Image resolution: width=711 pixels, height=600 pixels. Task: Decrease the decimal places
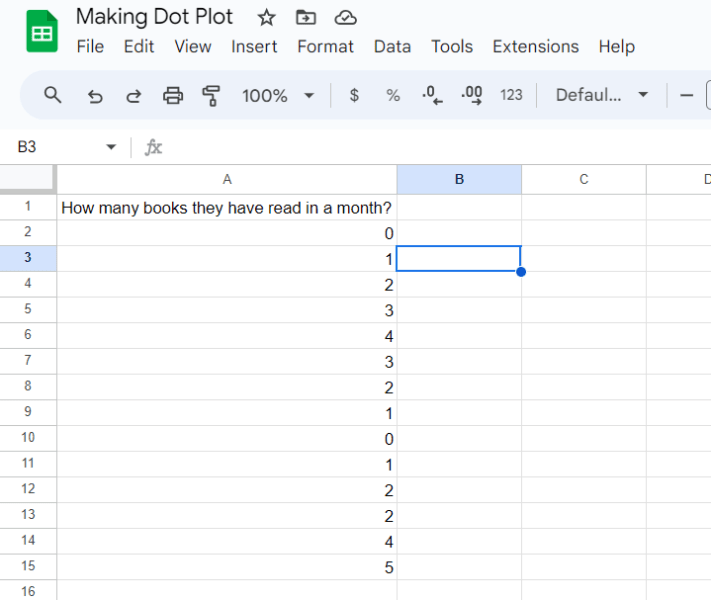(x=432, y=95)
